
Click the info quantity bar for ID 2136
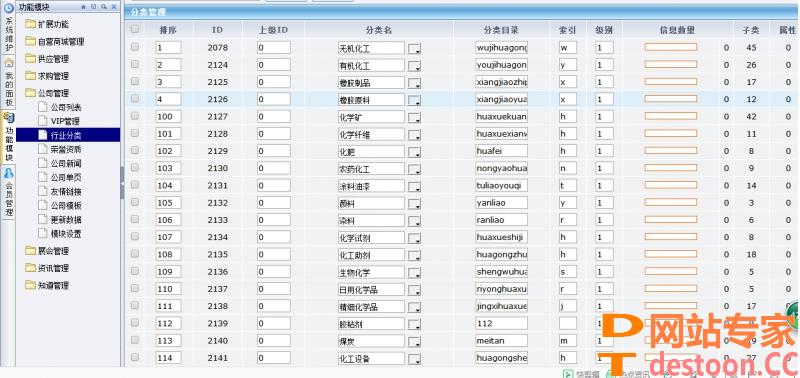click(670, 271)
